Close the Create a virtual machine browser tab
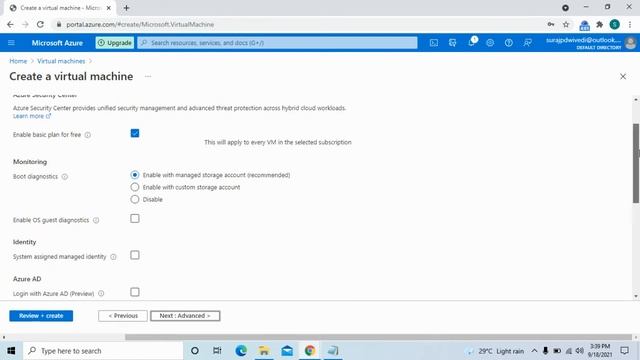This screenshot has height=360, width=640. [x=109, y=8]
